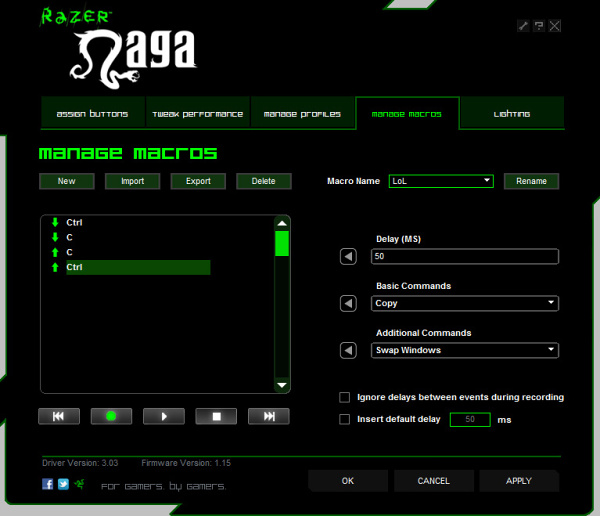Screen dimensions: 600x516
Task: Open the Facebook icon link
Action: coord(47,484)
